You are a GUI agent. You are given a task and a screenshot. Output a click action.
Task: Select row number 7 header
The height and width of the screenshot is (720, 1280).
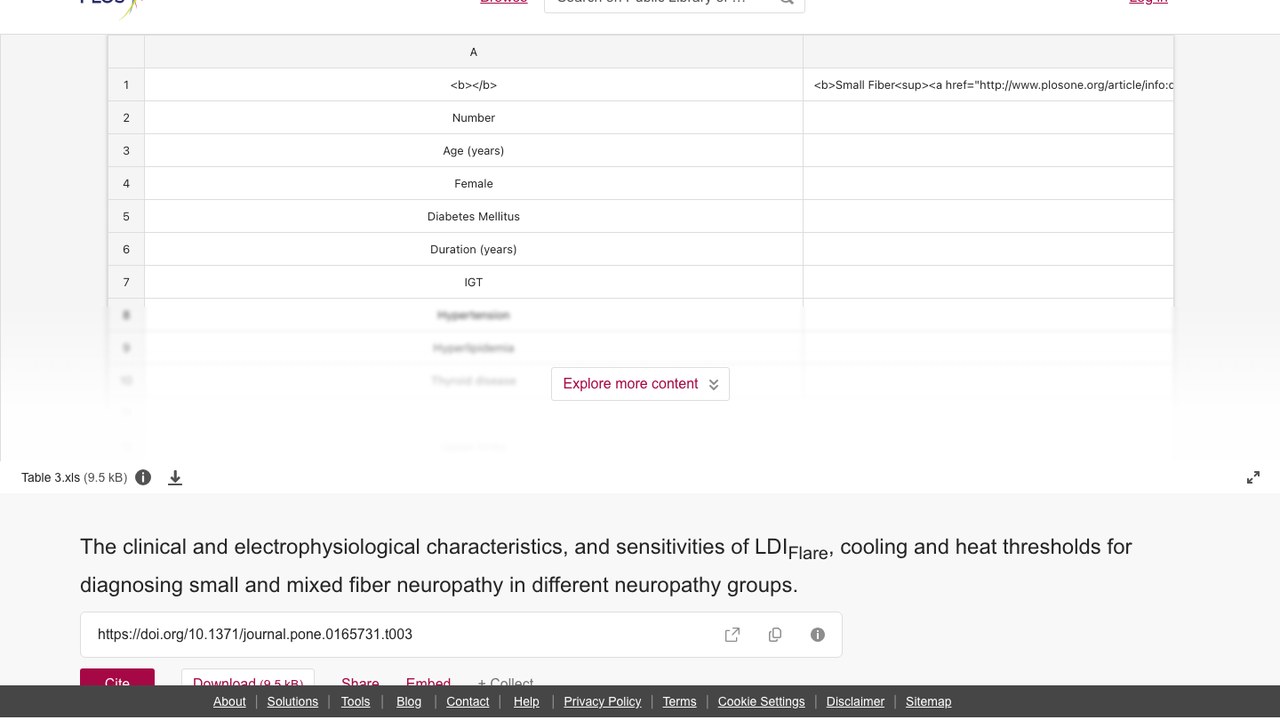click(x=126, y=283)
